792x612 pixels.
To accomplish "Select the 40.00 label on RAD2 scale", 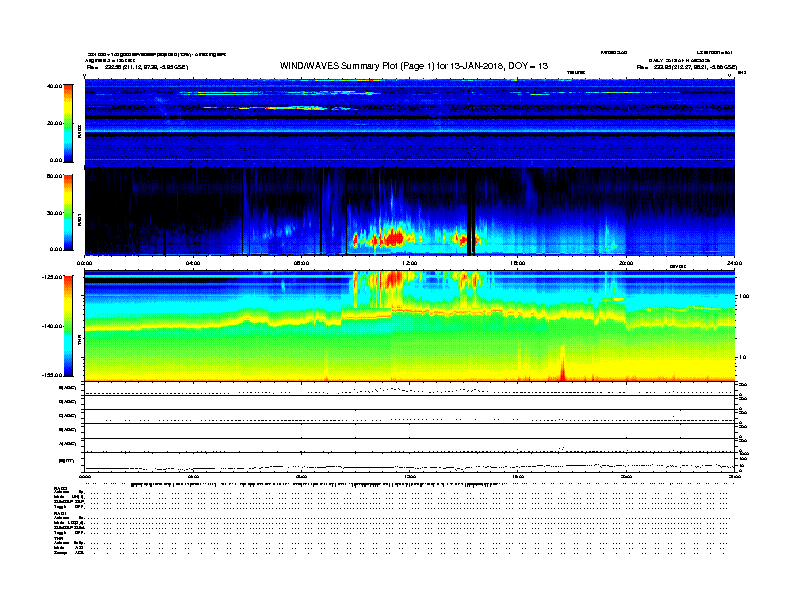I will coord(54,86).
